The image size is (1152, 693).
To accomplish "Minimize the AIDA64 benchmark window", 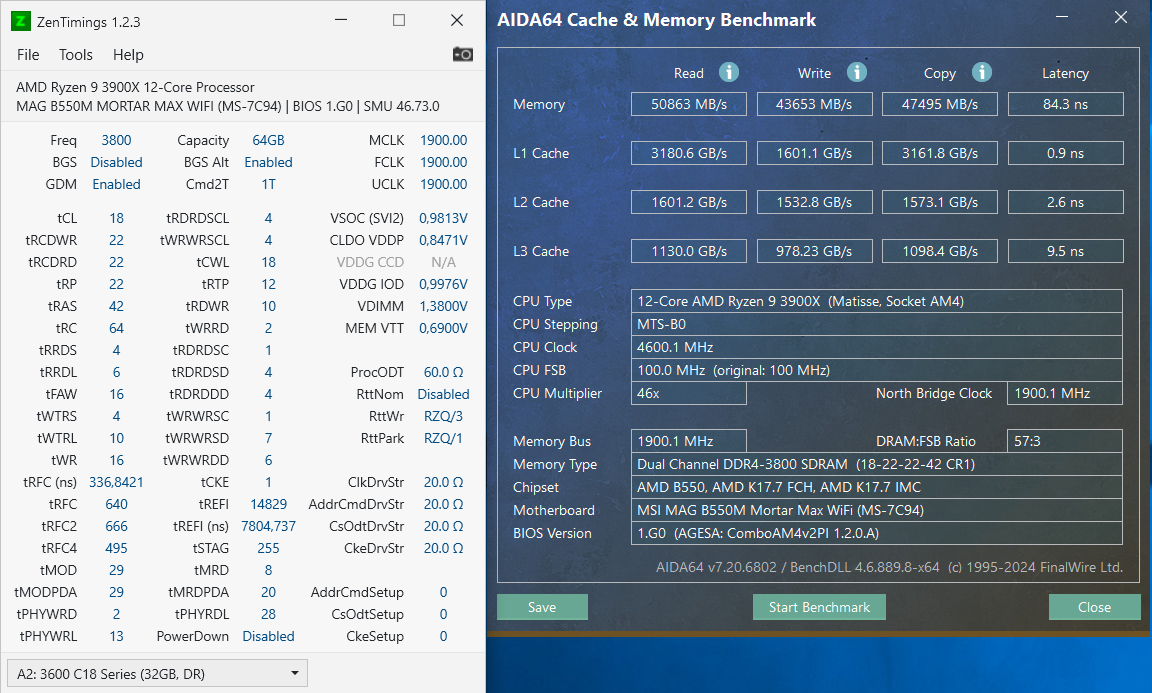I will [x=1062, y=17].
